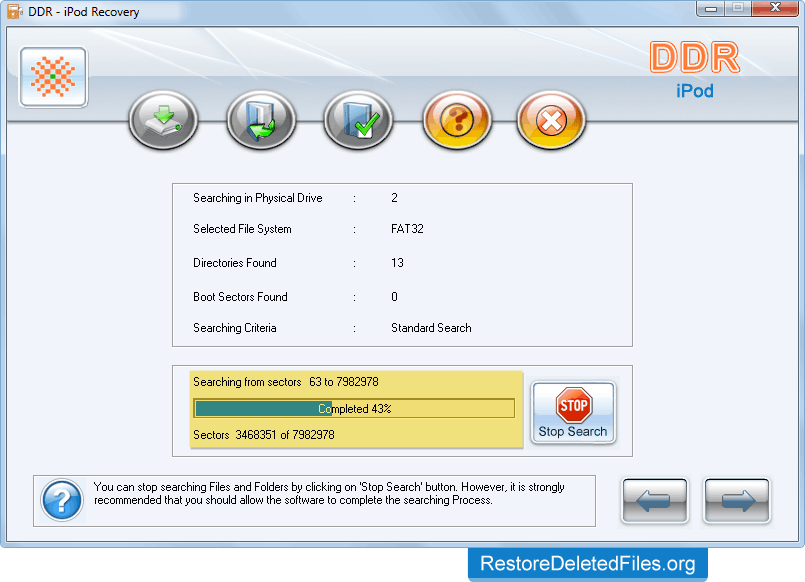Open help via orange question mark icon
Screen dimensions: 805x582
tap(456, 120)
